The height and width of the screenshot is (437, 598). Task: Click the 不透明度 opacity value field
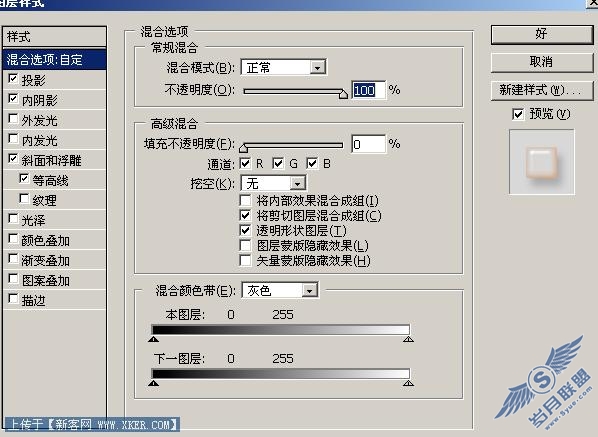(368, 90)
